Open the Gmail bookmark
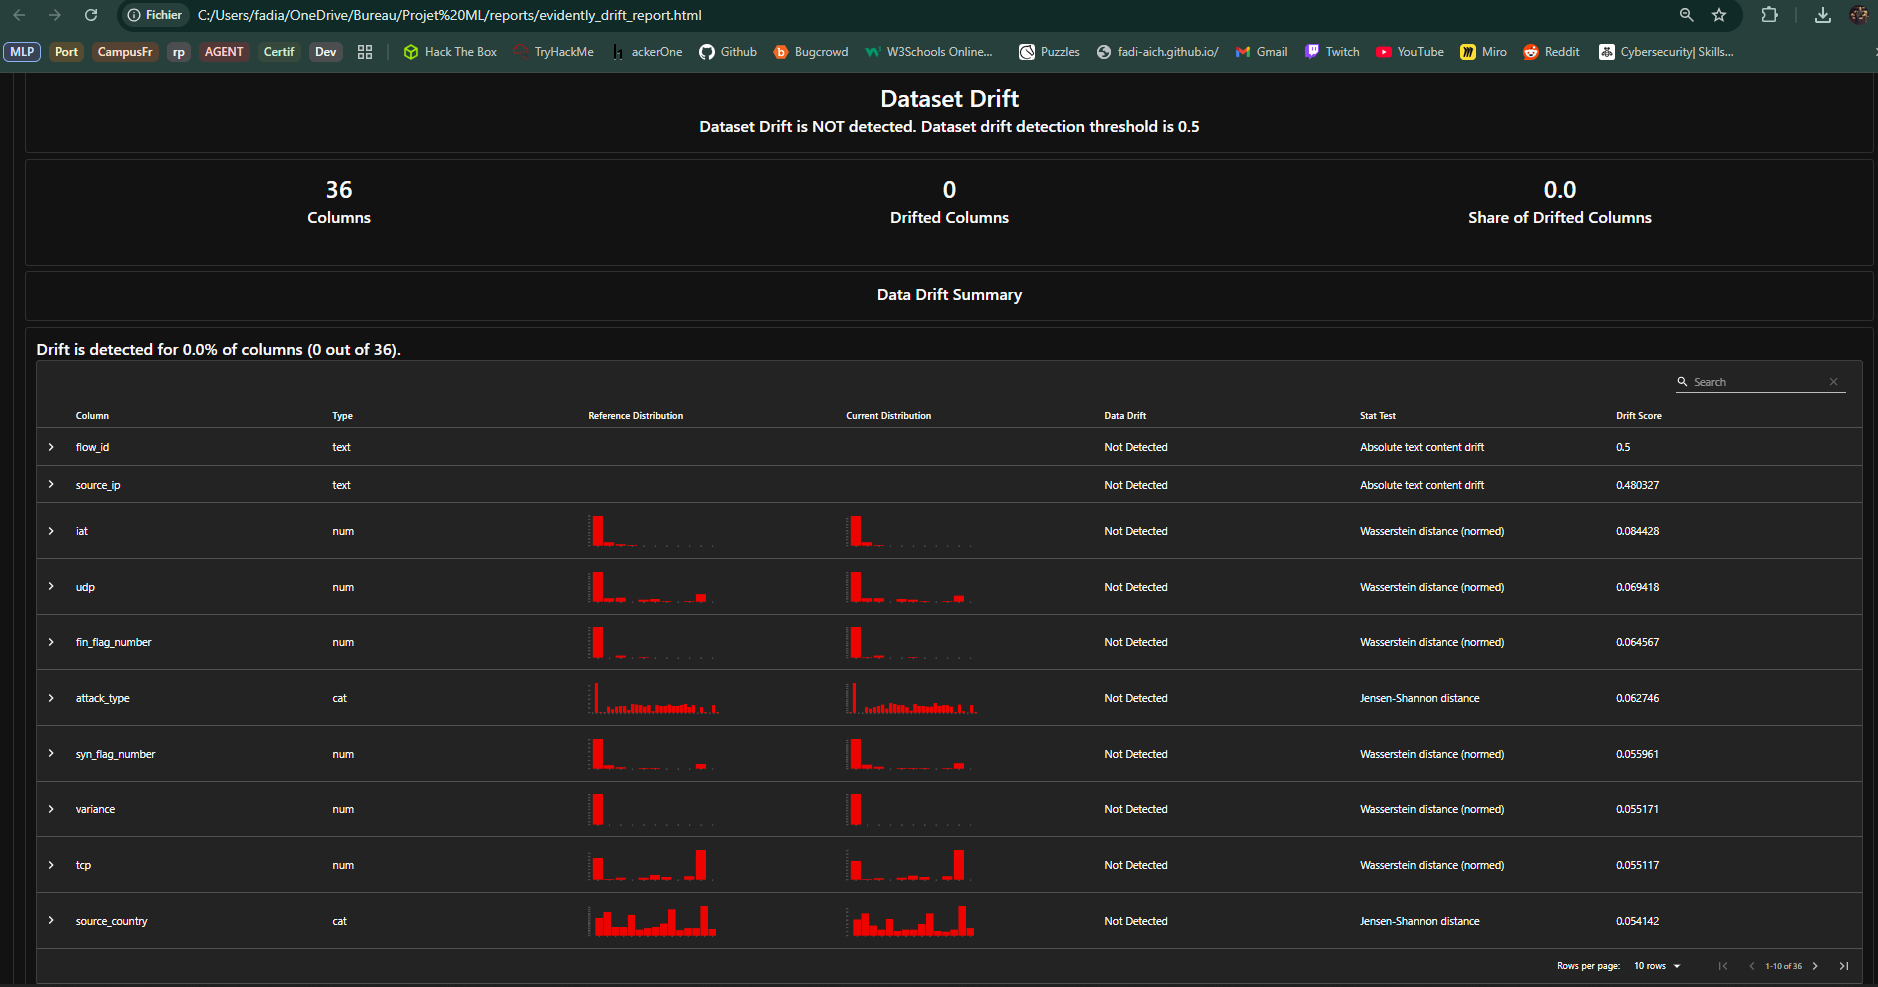 pyautogui.click(x=1261, y=52)
